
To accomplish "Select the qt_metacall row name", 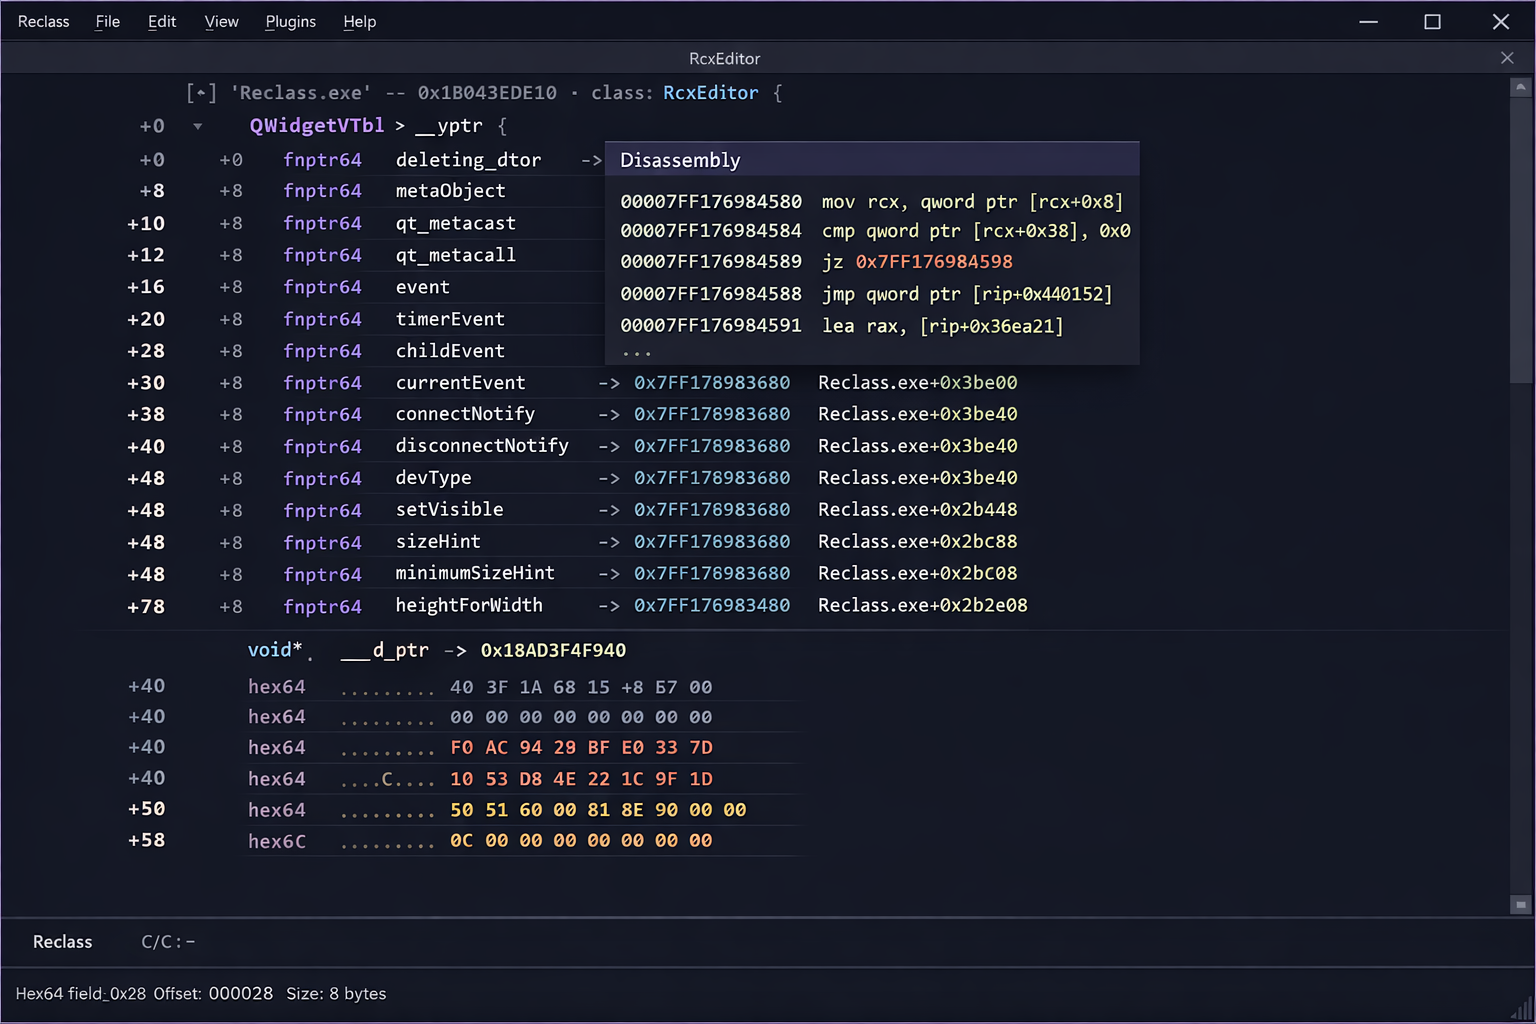I will 455,255.
